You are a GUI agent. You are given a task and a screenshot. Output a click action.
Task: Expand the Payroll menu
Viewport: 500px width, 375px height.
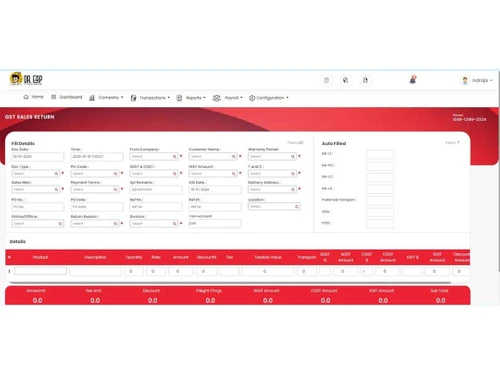pyautogui.click(x=228, y=98)
